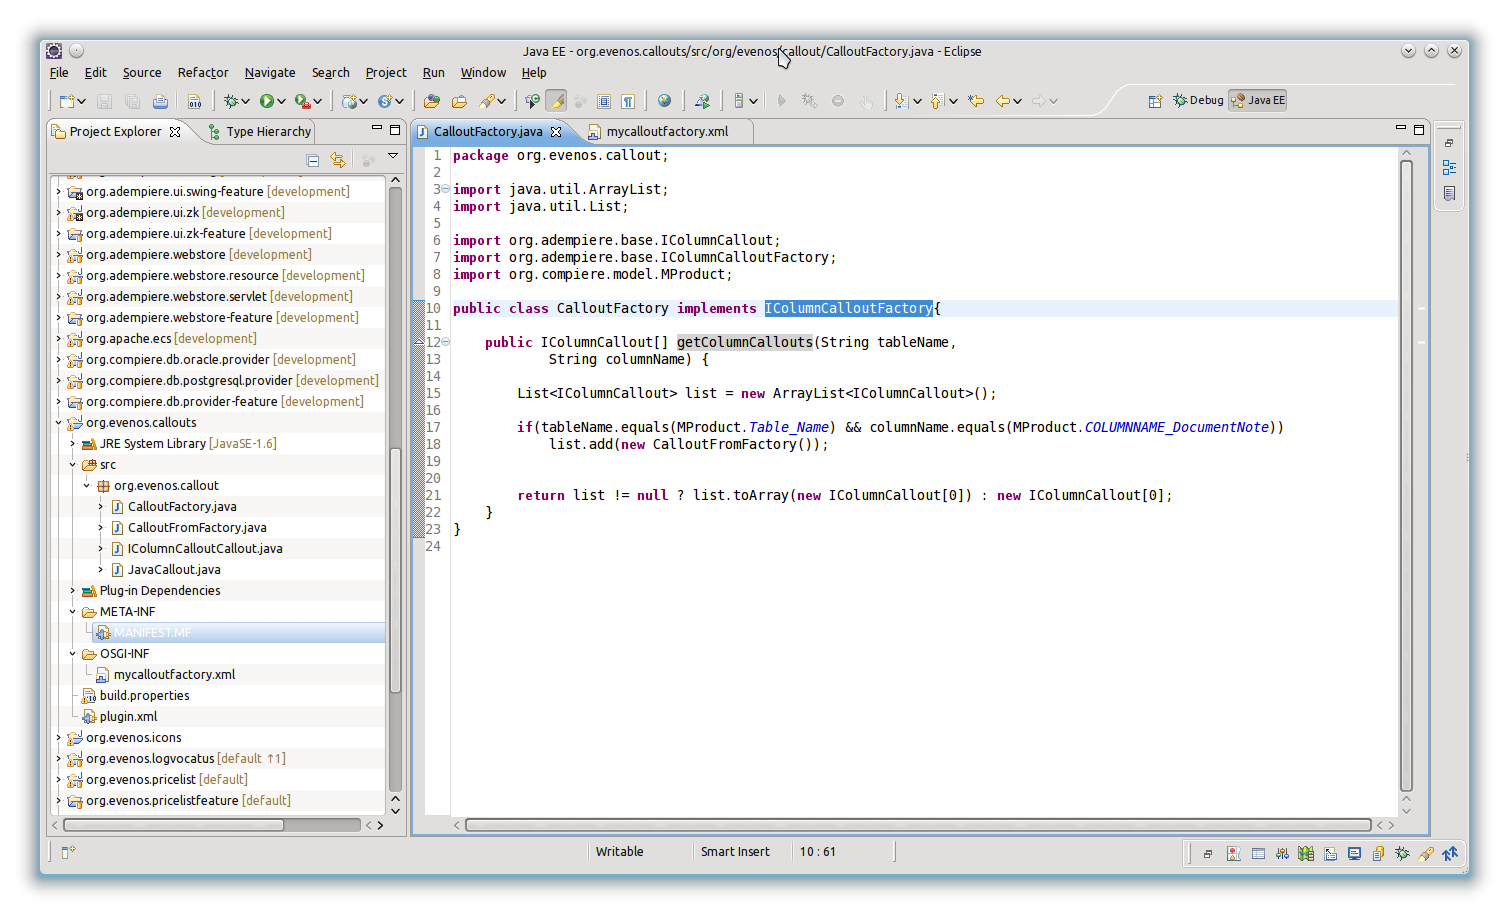The image size is (1509, 914).
Task: Open the Refactor menu
Action: tap(203, 73)
